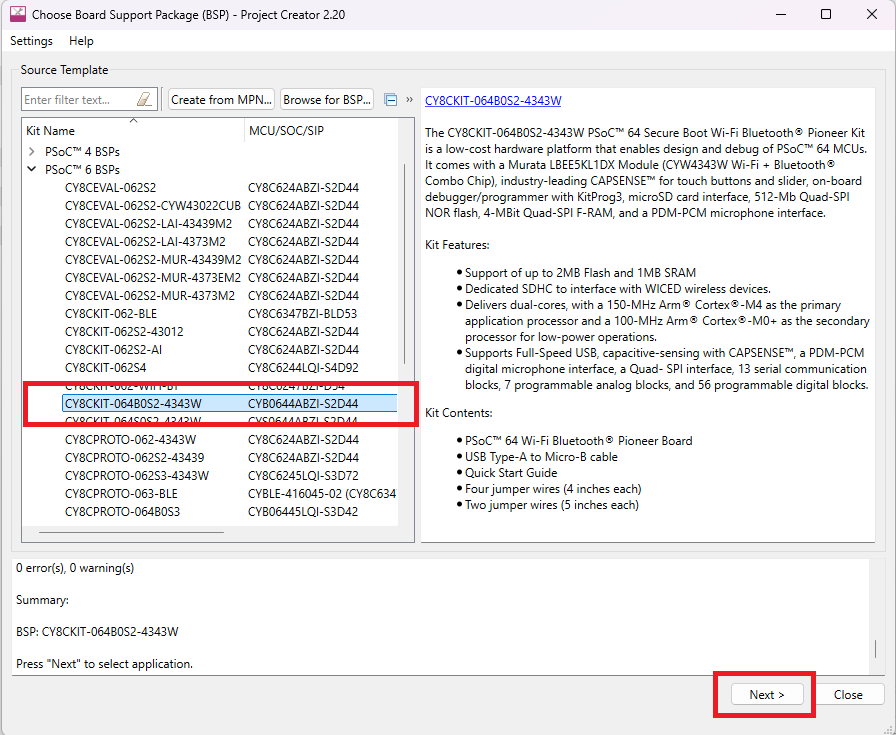Click the 'Kit Contents:' heading
This screenshot has height=735, width=896.
[459, 413]
